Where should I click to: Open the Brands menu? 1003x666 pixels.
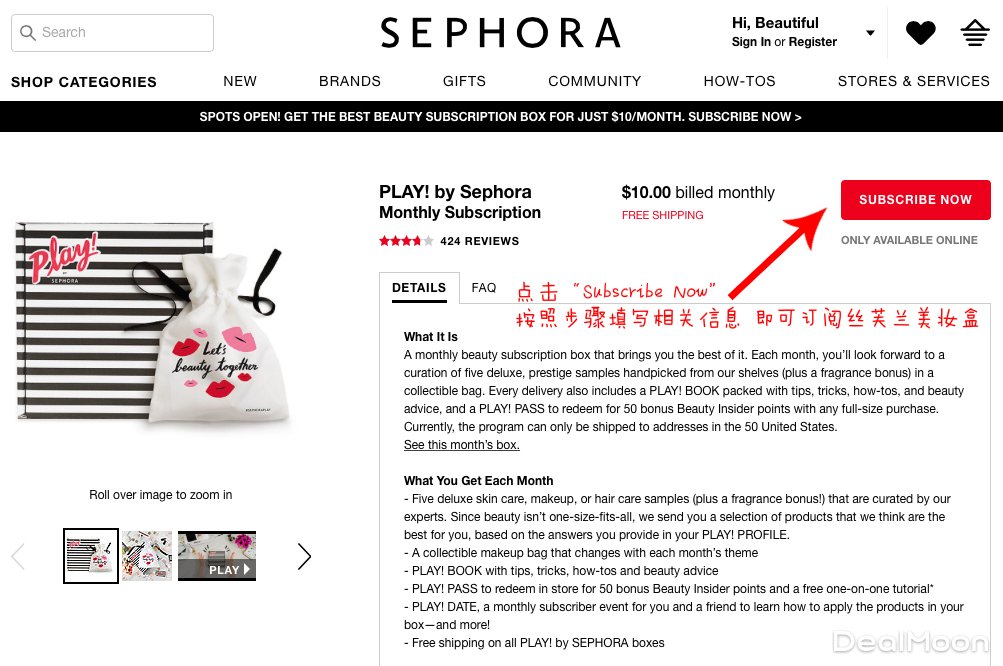pyautogui.click(x=350, y=81)
